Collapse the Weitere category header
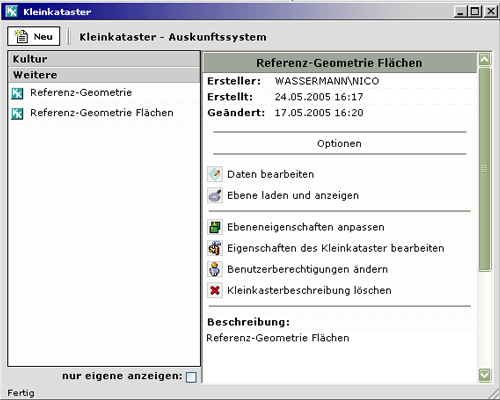 click(104, 75)
